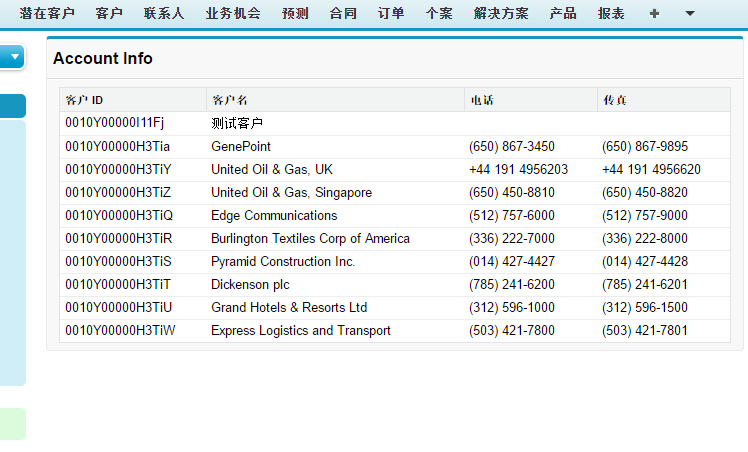Select account ID 0010Y00000H3Tia
This screenshot has width=748, height=452.
click(117, 146)
